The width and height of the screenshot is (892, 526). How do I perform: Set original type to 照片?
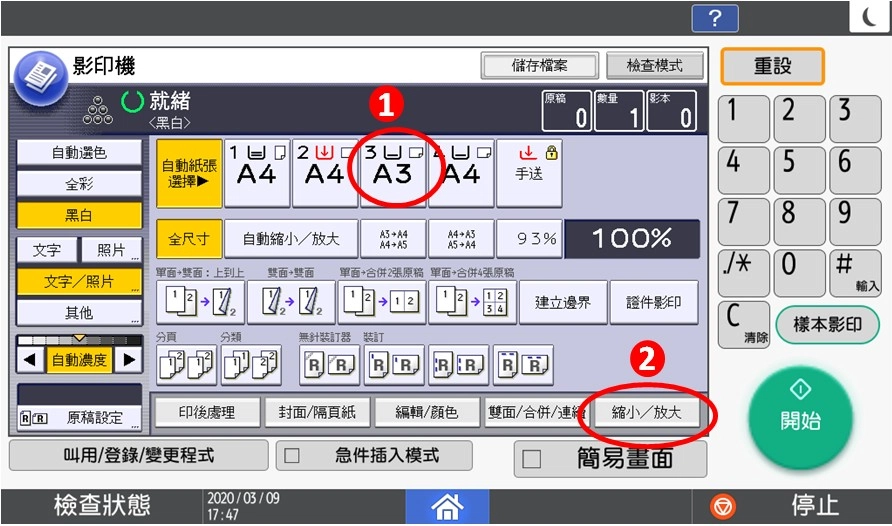[x=112, y=250]
